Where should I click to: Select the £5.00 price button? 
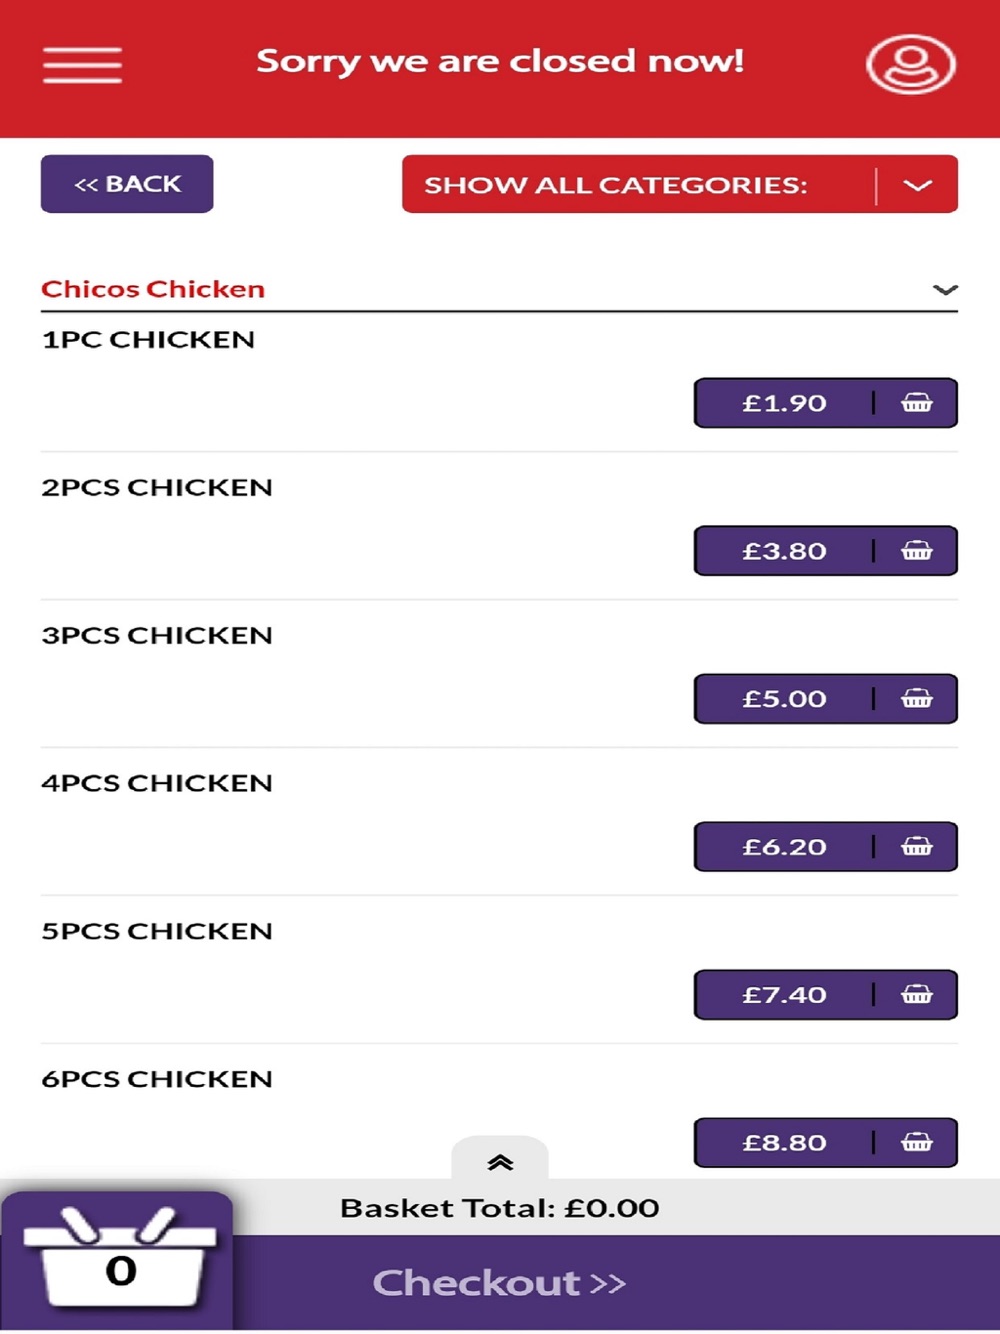(x=784, y=699)
